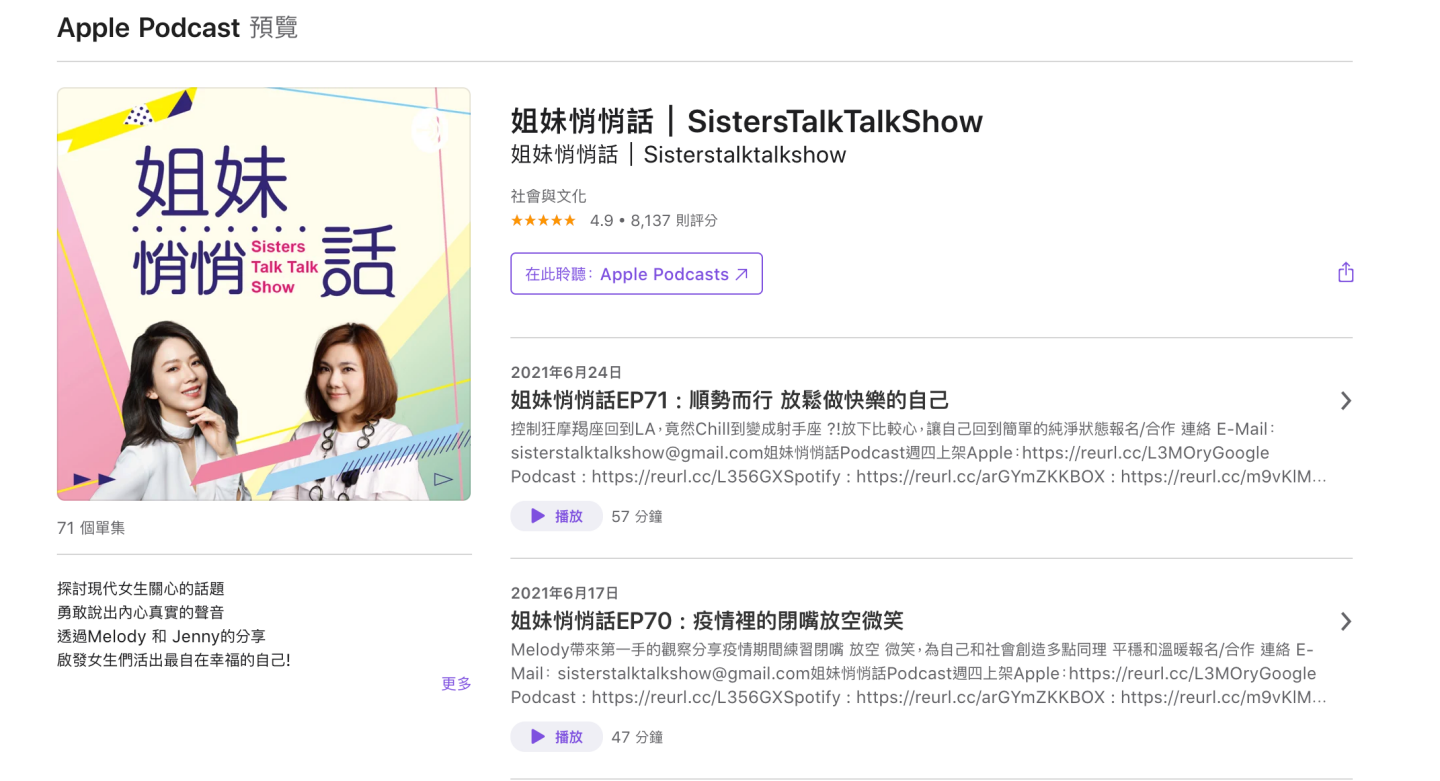This screenshot has height=781, width=1440.
Task: Open the 在此聆聽: Apple Podcasts button
Action: point(636,274)
